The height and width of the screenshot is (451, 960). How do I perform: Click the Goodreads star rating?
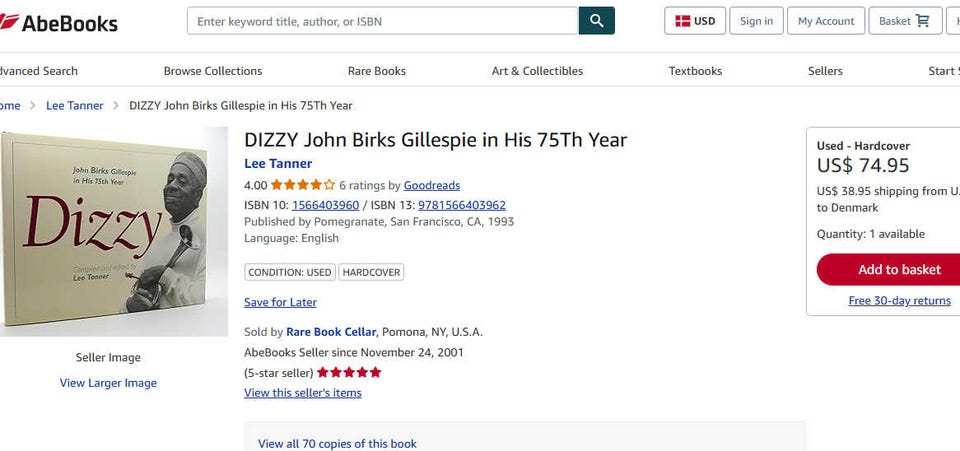[302, 185]
